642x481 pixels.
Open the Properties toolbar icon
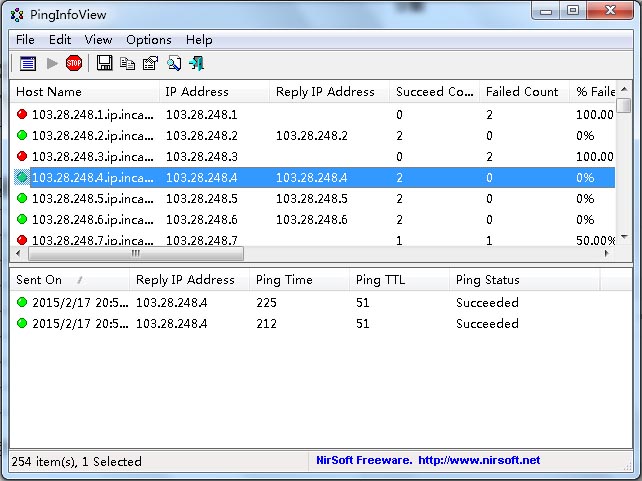coord(150,64)
